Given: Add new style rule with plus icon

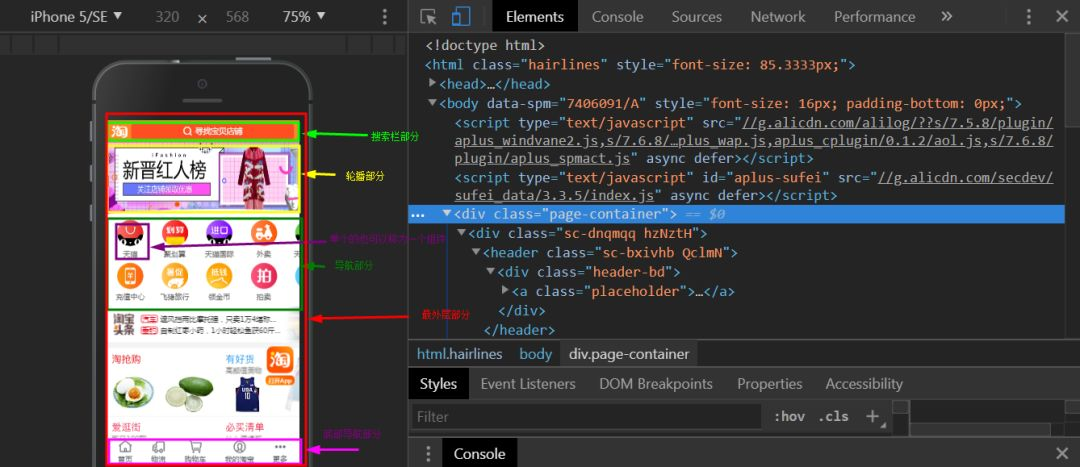Looking at the screenshot, I should [x=873, y=416].
